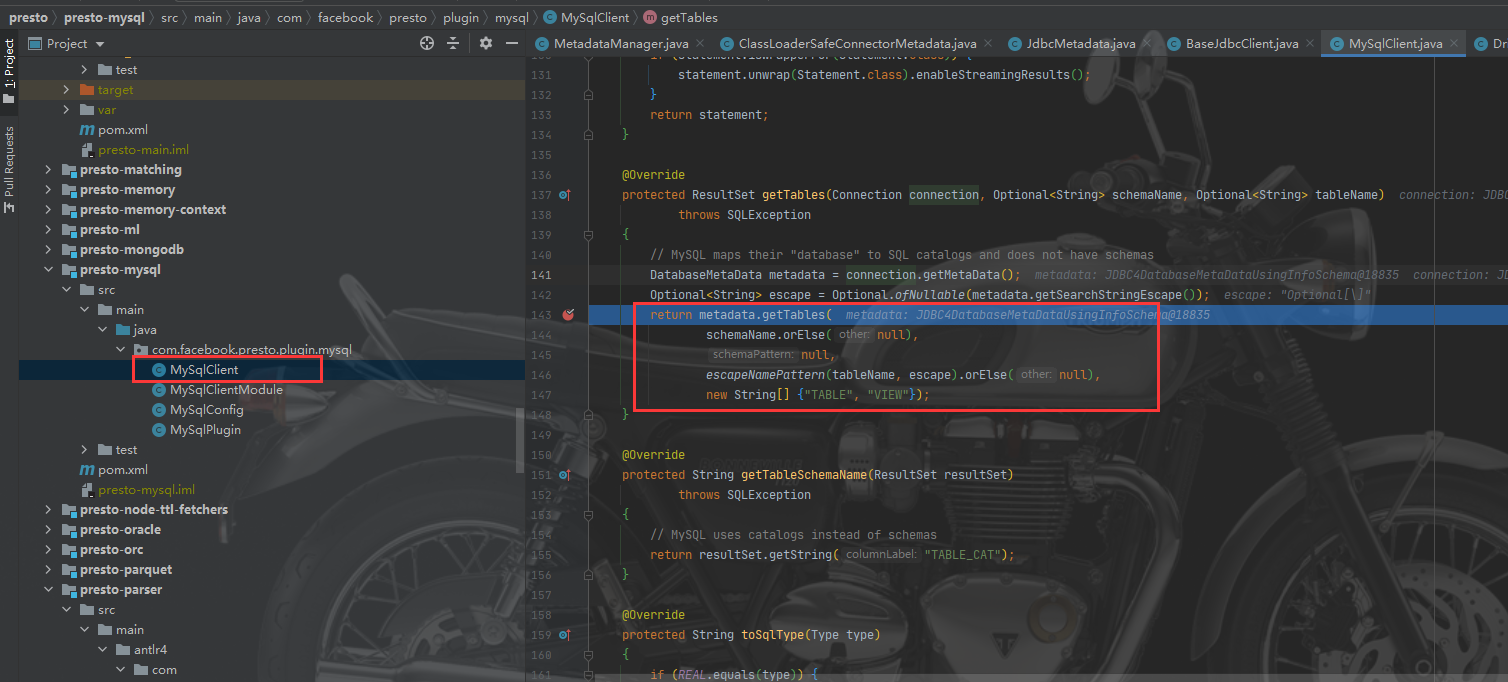Switch to the ClassLoaderSafeConnectorMetadata.java tab
The height and width of the screenshot is (682, 1508).
[x=857, y=44]
